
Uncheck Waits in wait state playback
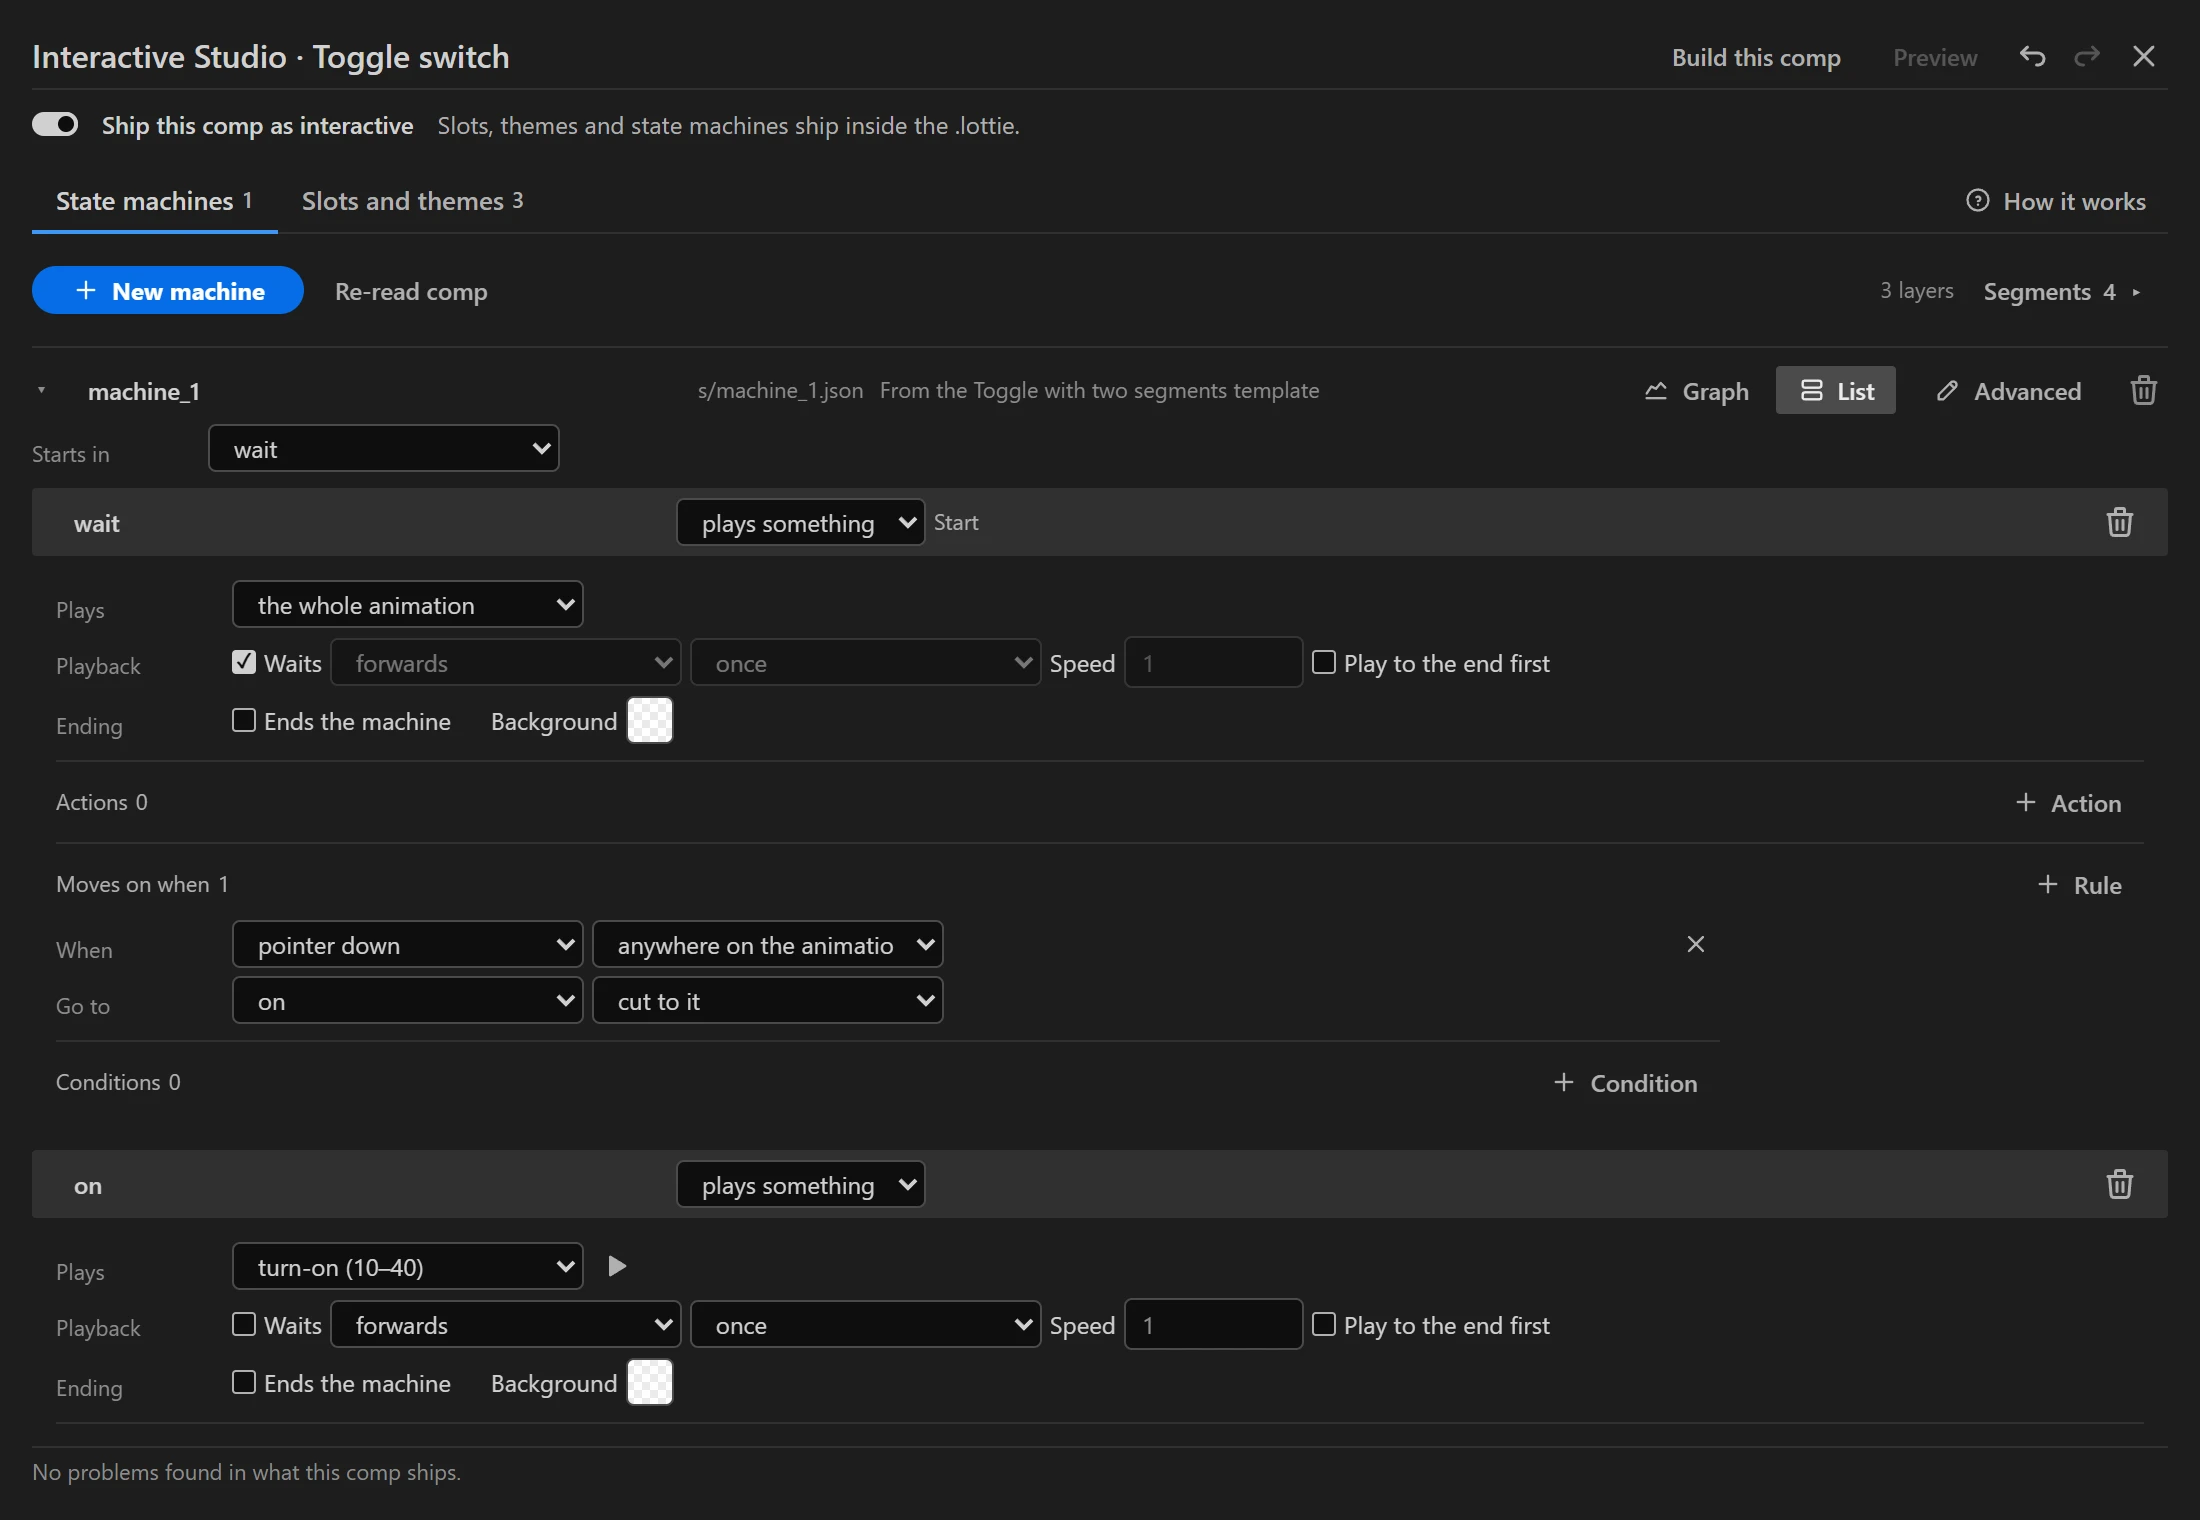[244, 662]
